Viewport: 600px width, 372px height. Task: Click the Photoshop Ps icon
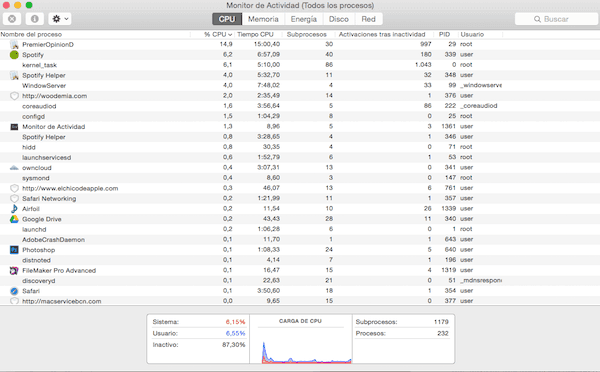coord(14,250)
